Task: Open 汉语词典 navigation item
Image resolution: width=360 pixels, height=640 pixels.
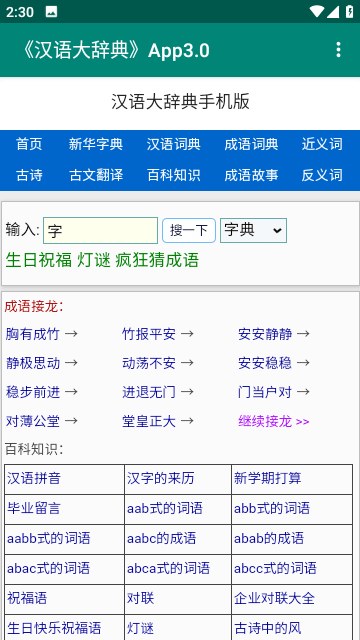Action: (174, 144)
